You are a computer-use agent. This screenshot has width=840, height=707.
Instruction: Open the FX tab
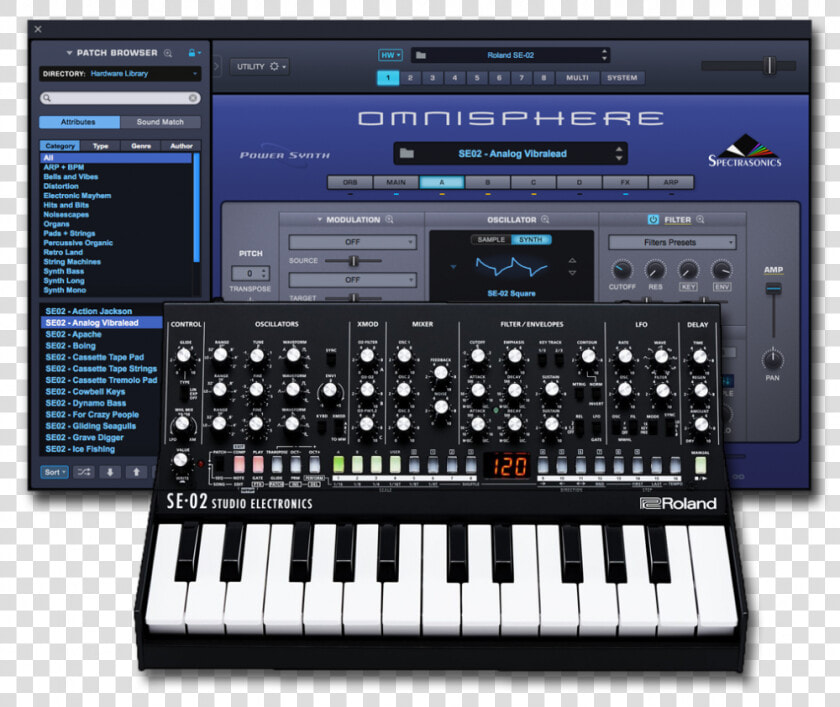(625, 182)
